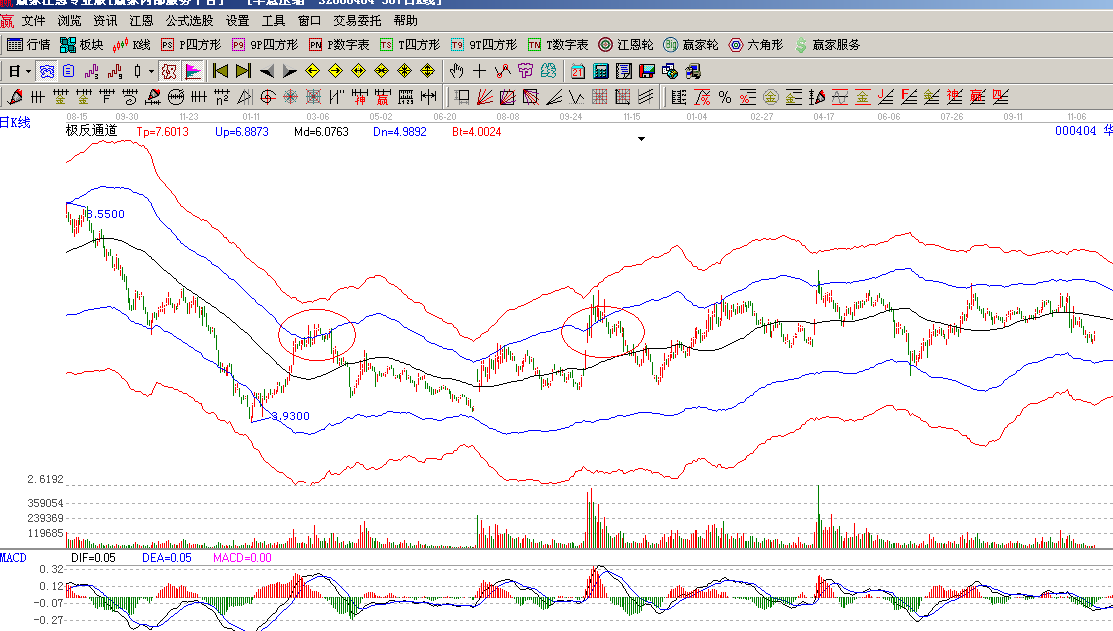Toggle the blue pattern icon beside 日 dropdown
The width and height of the screenshot is (1113, 631).
click(46, 71)
